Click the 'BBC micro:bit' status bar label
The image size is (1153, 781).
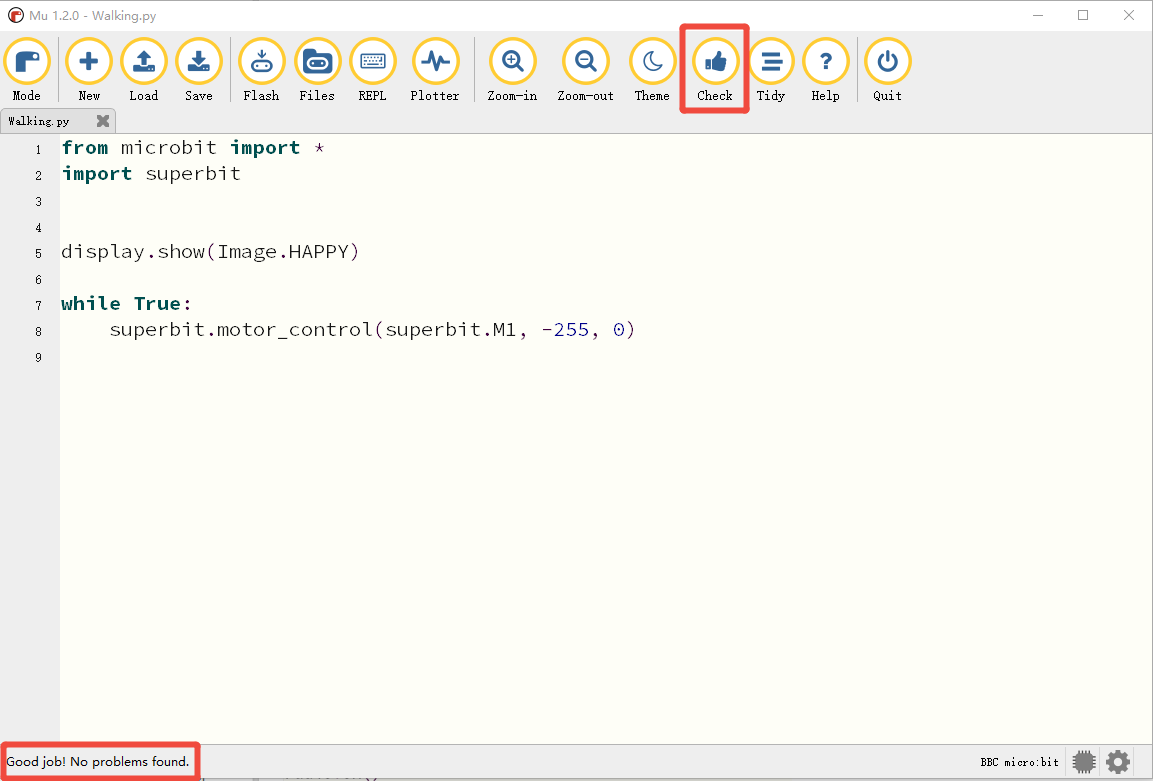pos(1019,763)
